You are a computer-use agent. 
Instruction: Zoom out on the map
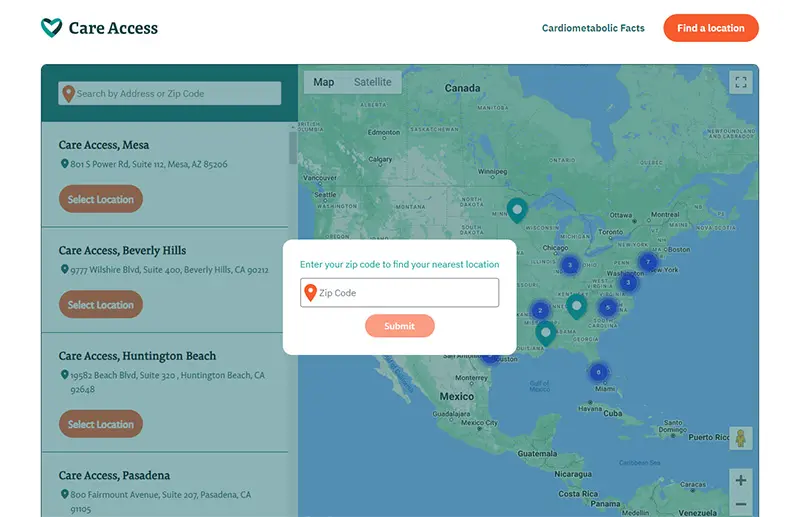click(740, 505)
